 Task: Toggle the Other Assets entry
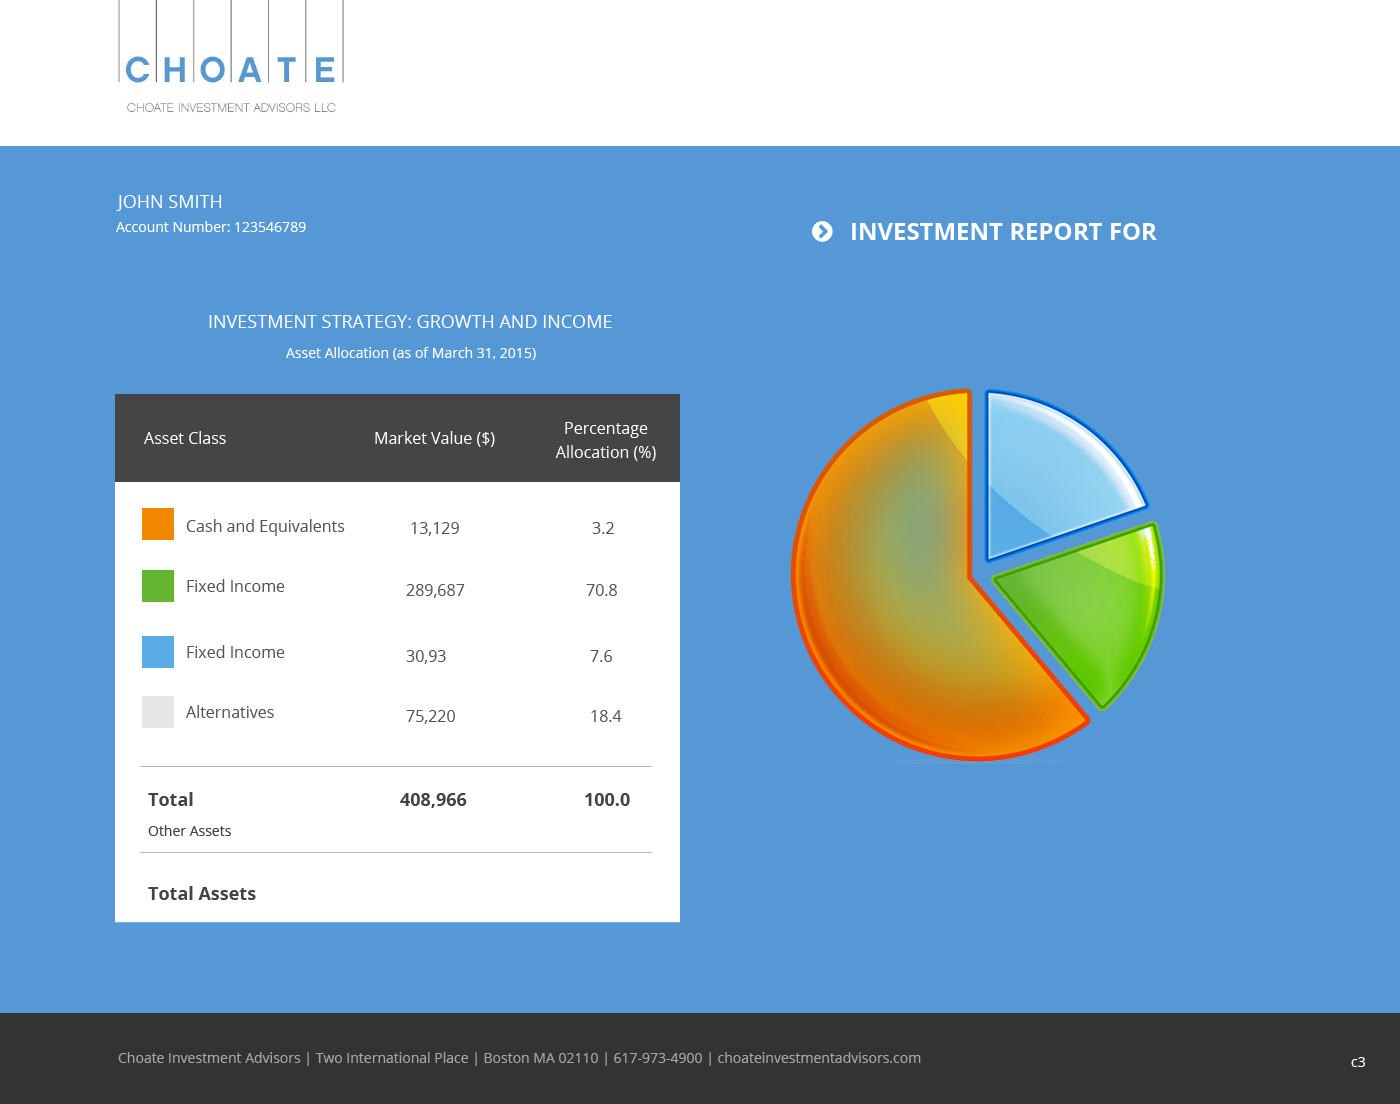point(189,830)
